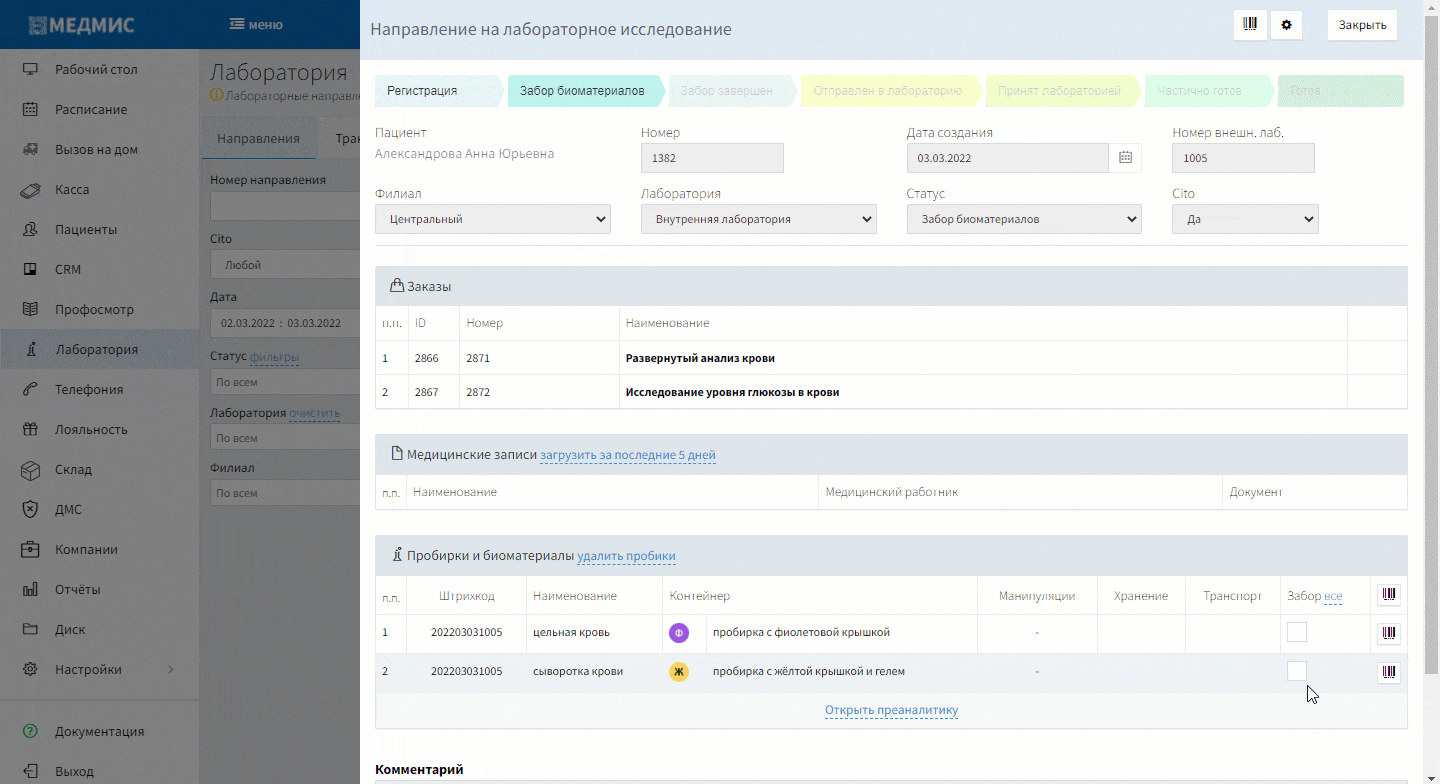Switch to the Направления tab
This screenshot has height=784, width=1440.
(x=259, y=139)
